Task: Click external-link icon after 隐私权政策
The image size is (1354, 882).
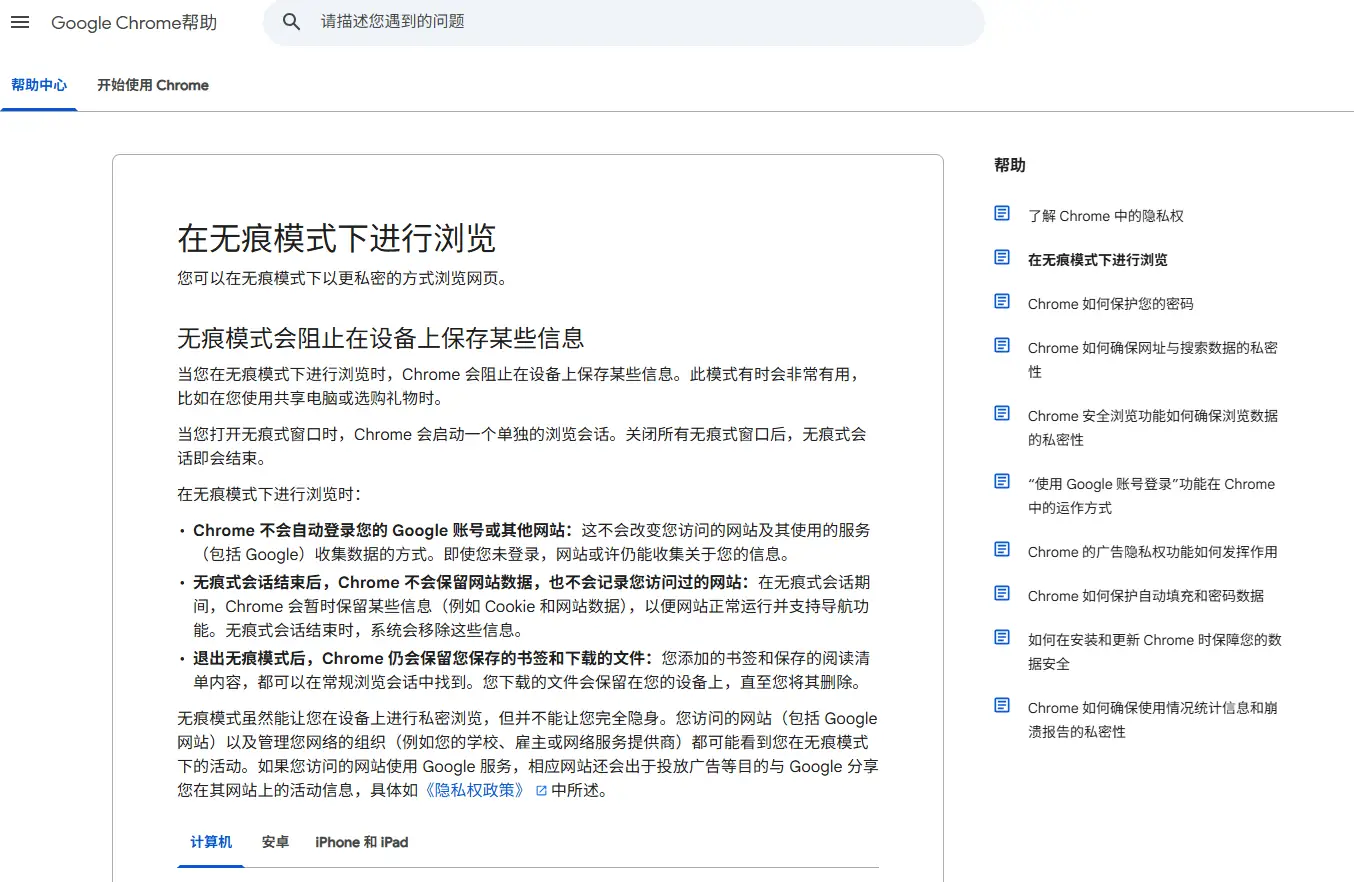Action: tap(541, 790)
